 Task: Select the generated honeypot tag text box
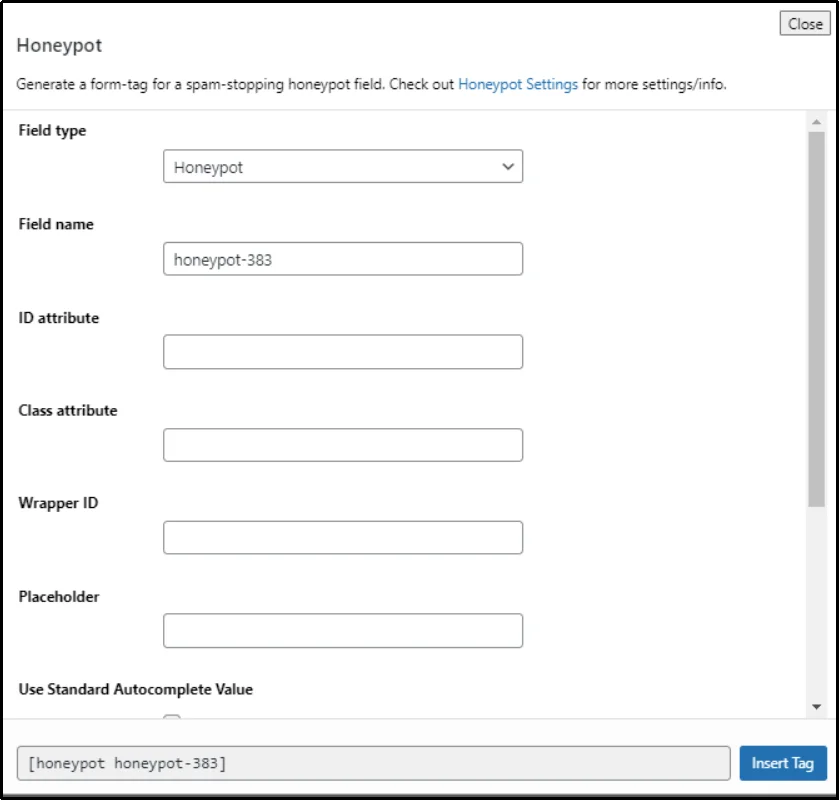pyautogui.click(x=373, y=763)
